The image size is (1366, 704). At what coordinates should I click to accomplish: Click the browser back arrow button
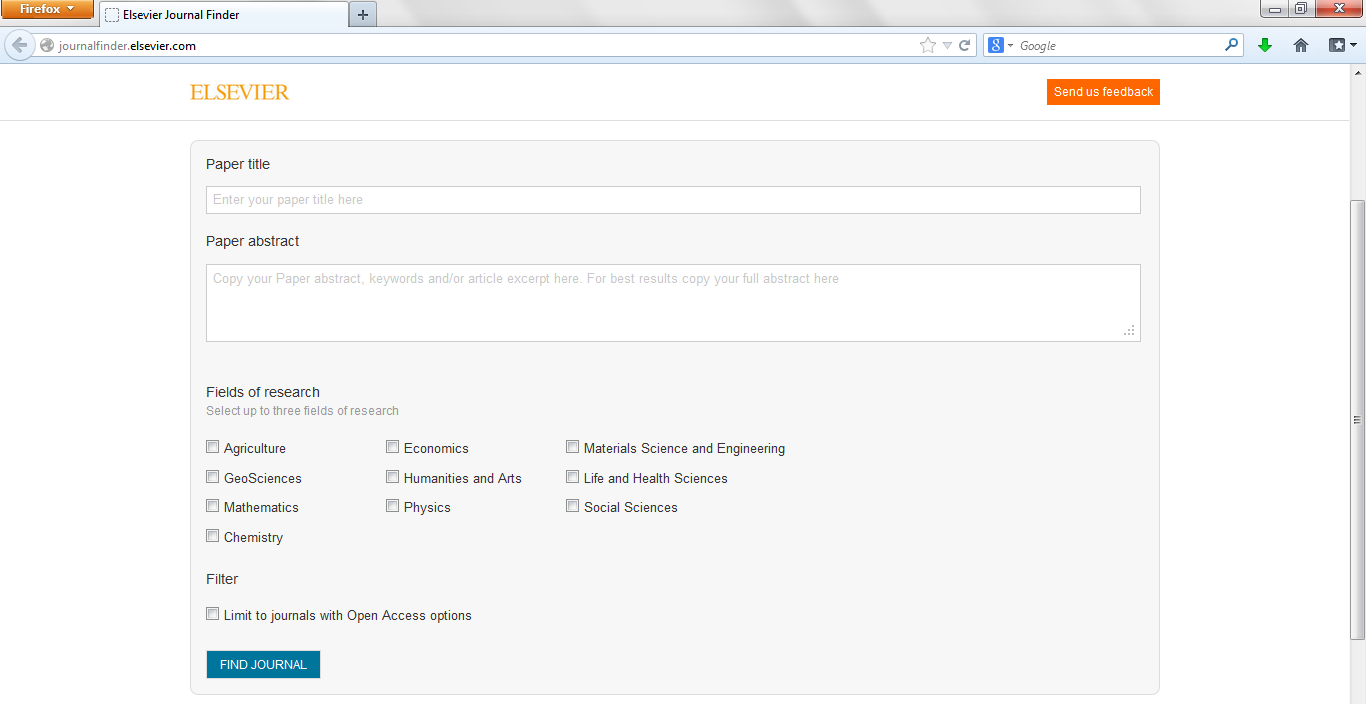click(x=19, y=45)
